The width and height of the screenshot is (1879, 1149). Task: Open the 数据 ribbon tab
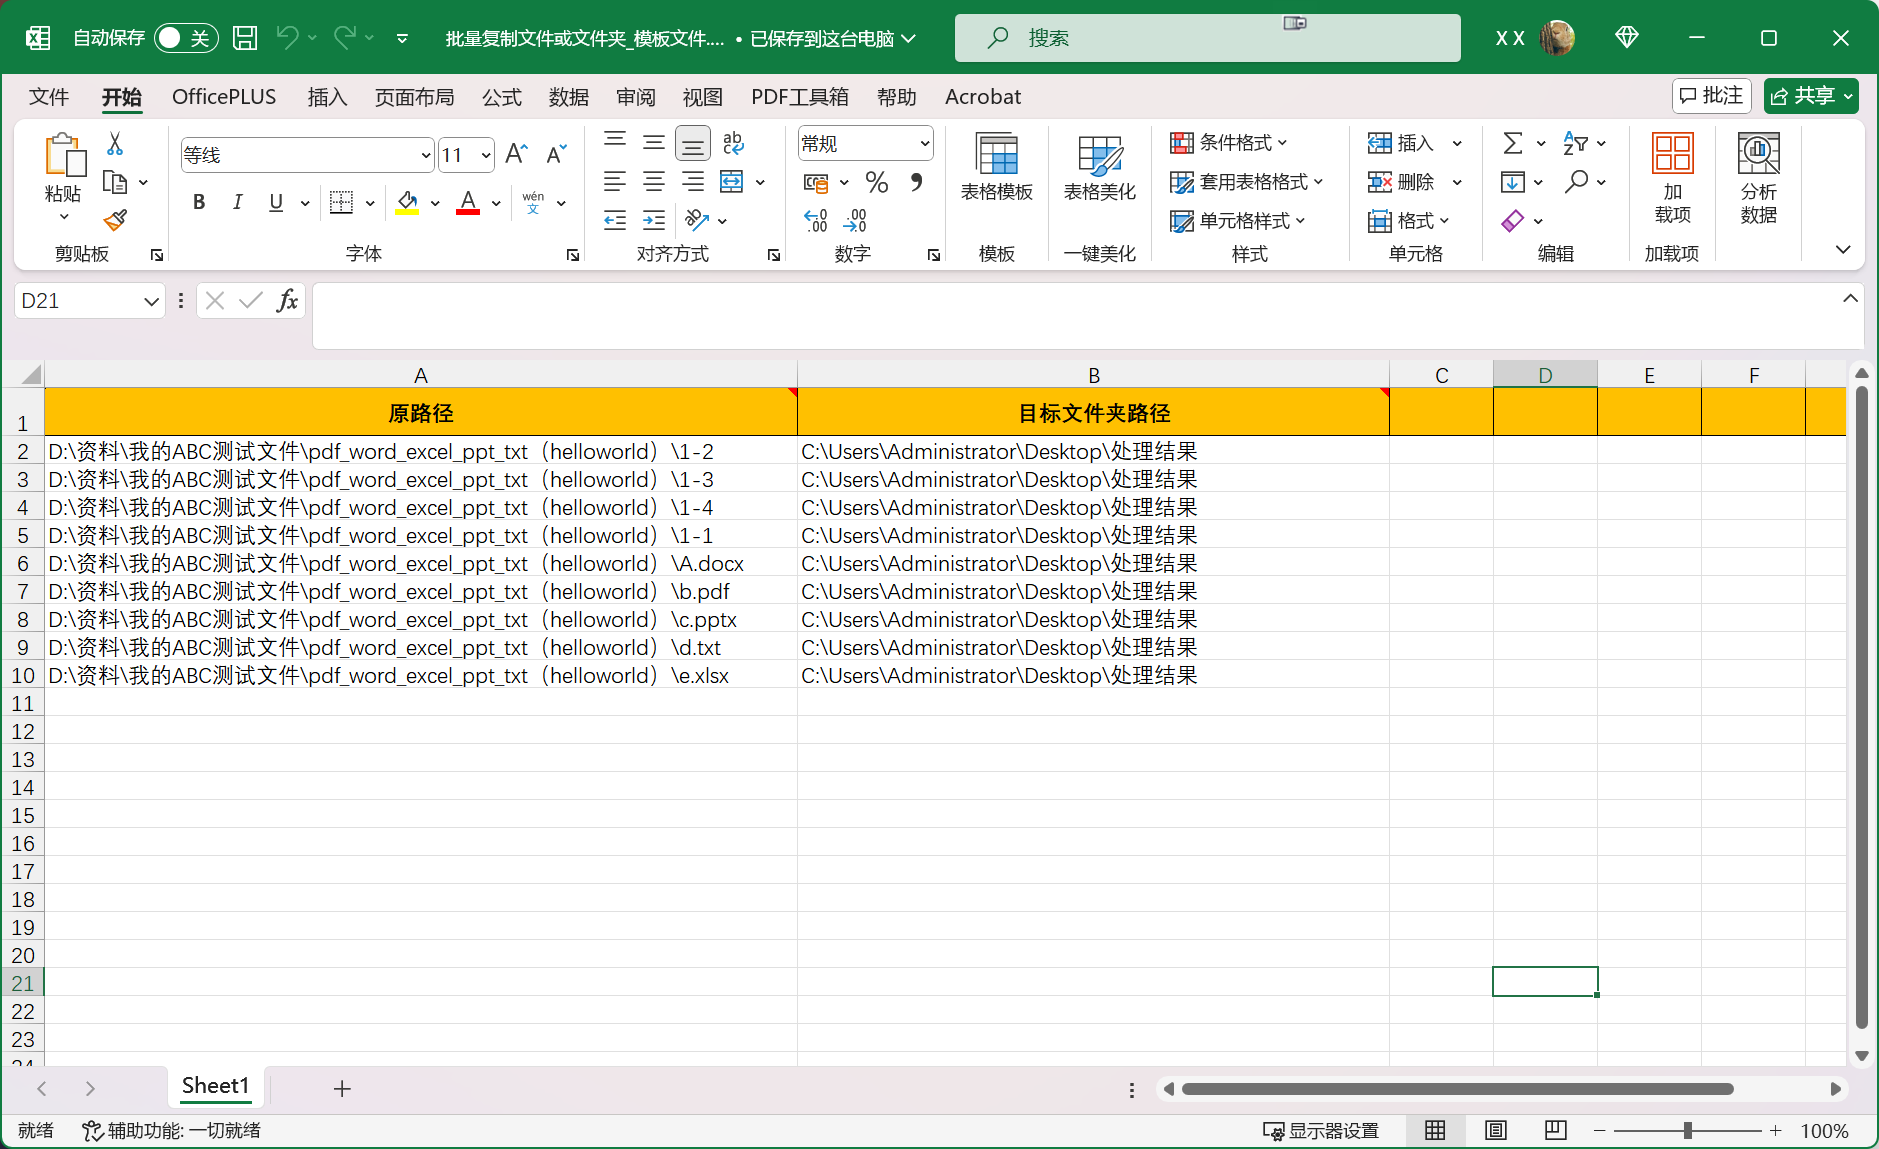[x=569, y=97]
